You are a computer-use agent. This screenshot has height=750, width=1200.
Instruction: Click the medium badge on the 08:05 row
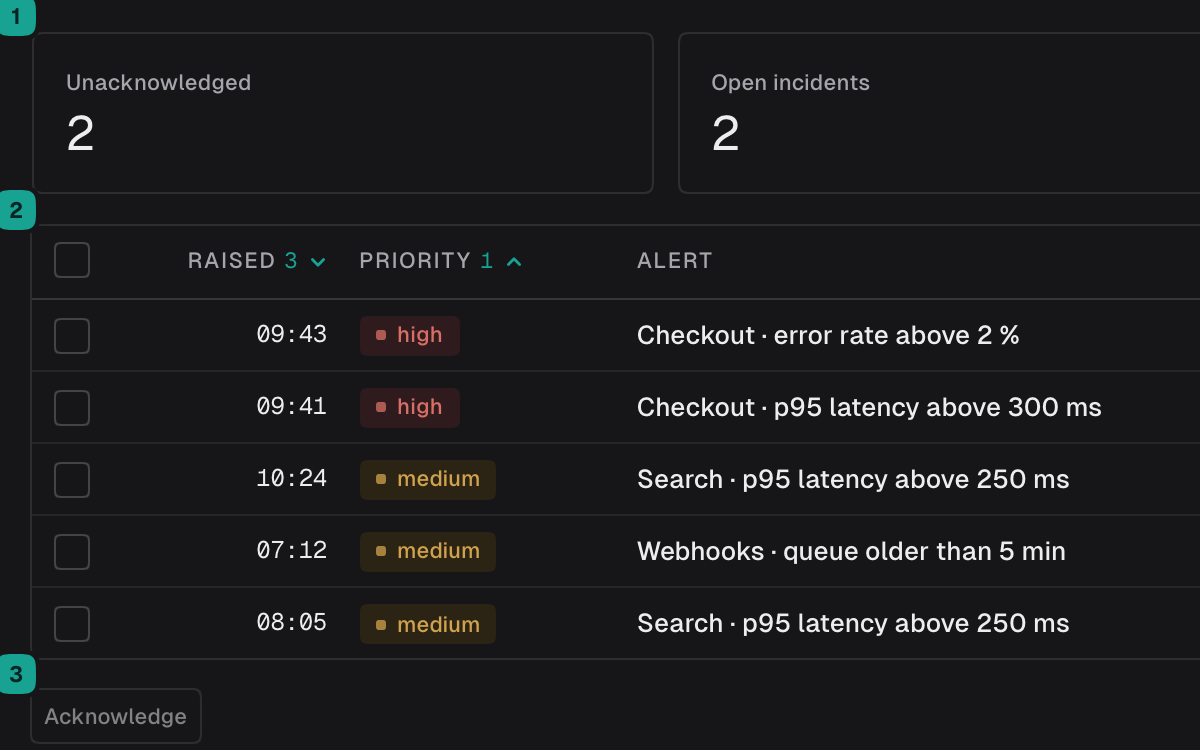coord(428,624)
